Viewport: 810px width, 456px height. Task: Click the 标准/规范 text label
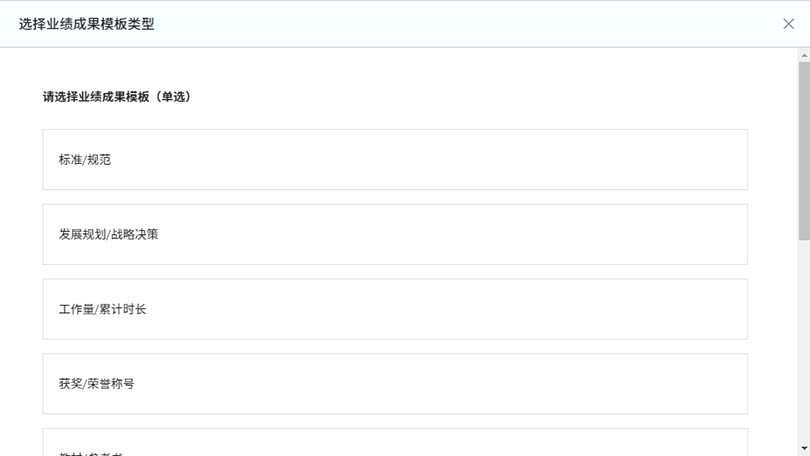pos(85,160)
